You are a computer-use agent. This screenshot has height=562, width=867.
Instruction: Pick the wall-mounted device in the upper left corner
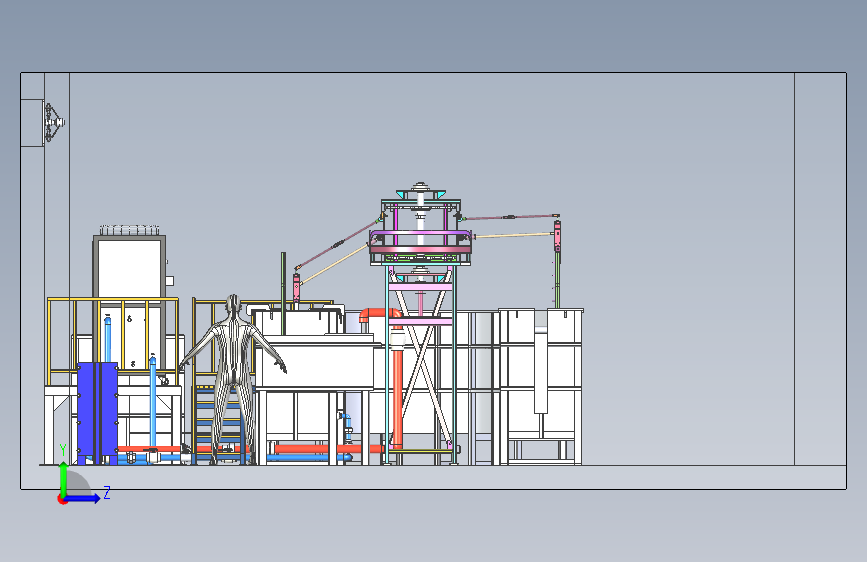(54, 122)
